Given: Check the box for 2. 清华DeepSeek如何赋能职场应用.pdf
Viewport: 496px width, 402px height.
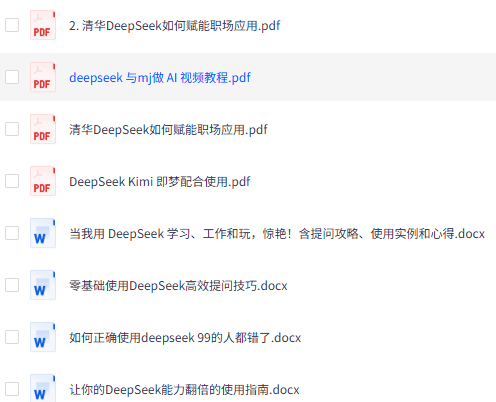Looking at the screenshot, I should coord(12,25).
